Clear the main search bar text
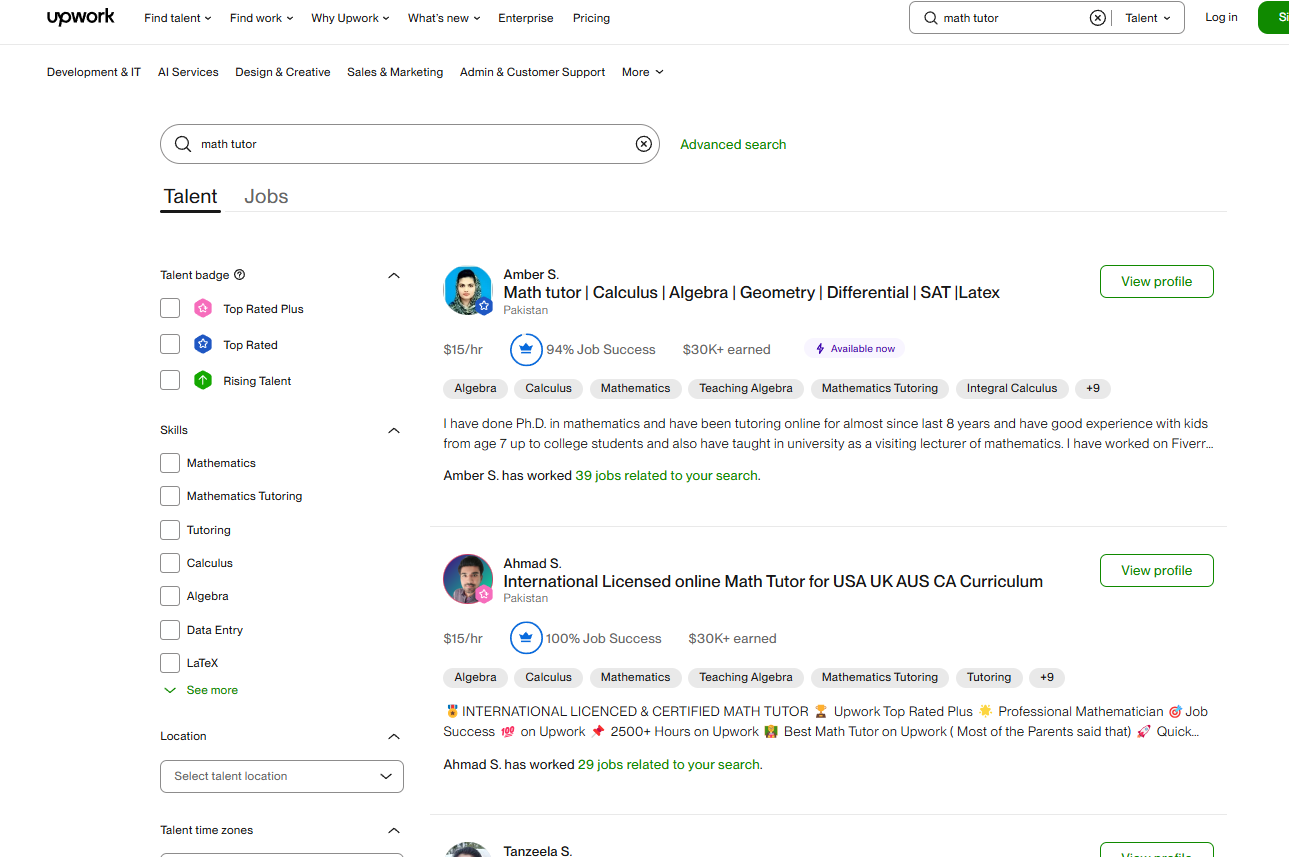Image resolution: width=1289 pixels, height=857 pixels. tap(644, 144)
